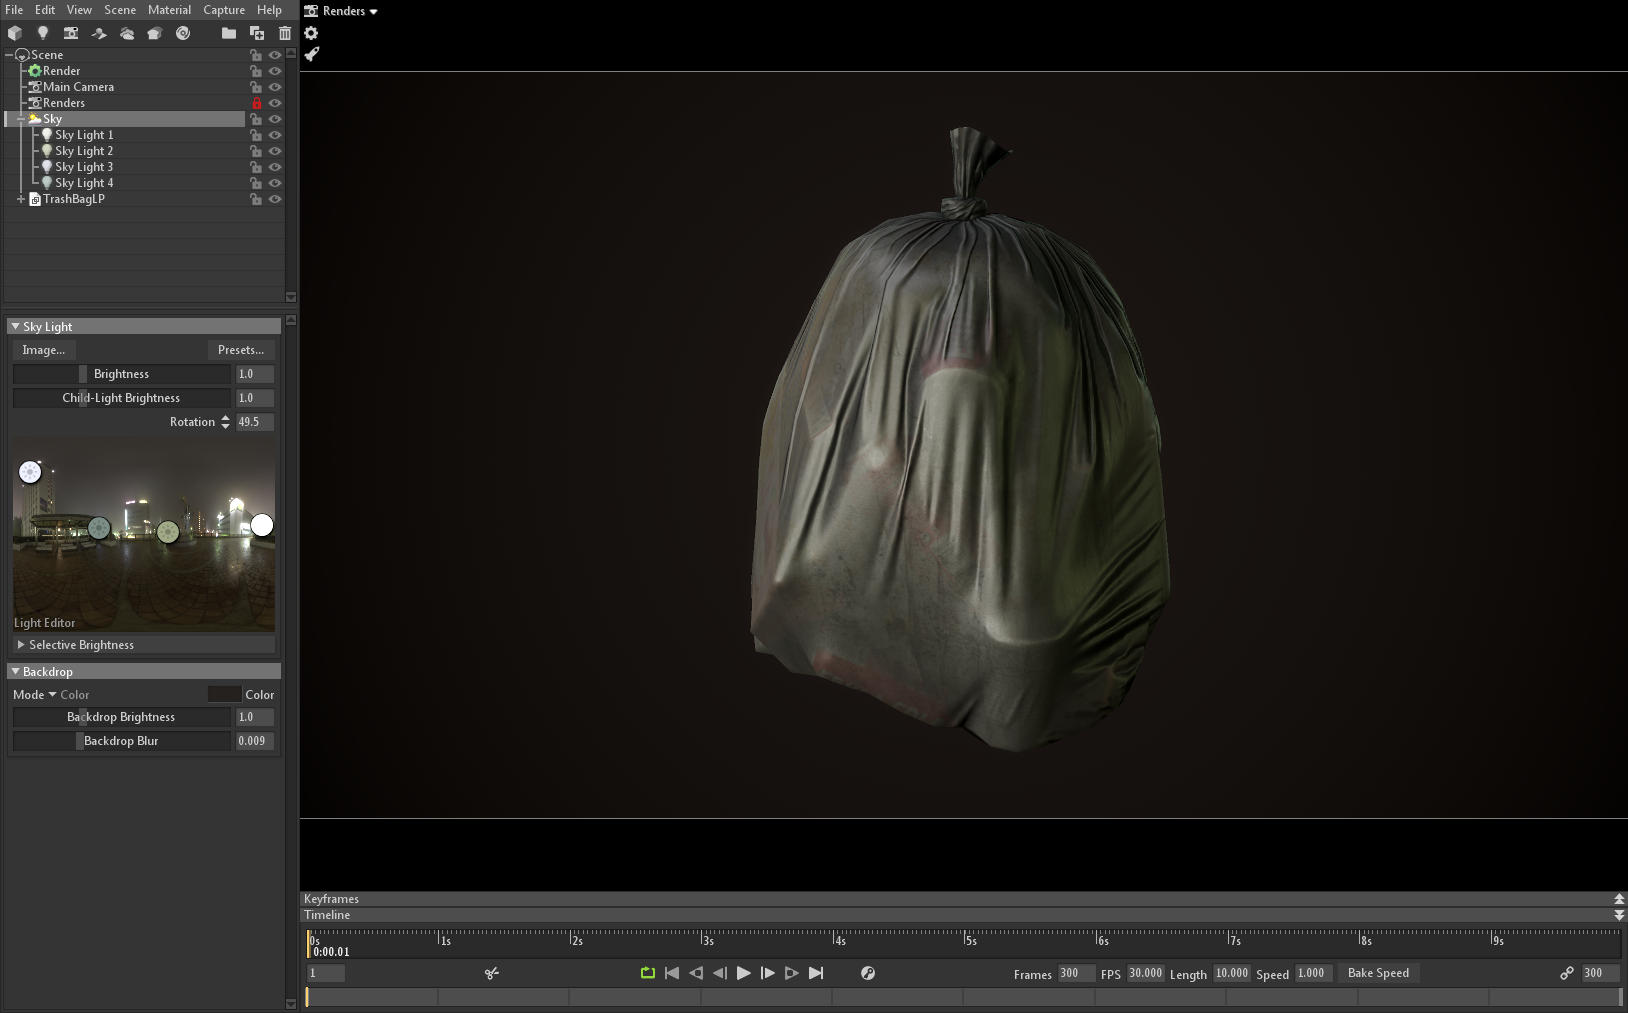1628x1013 pixels.
Task: Hide Sky Light 2 using its eye icon
Action: pos(275,151)
